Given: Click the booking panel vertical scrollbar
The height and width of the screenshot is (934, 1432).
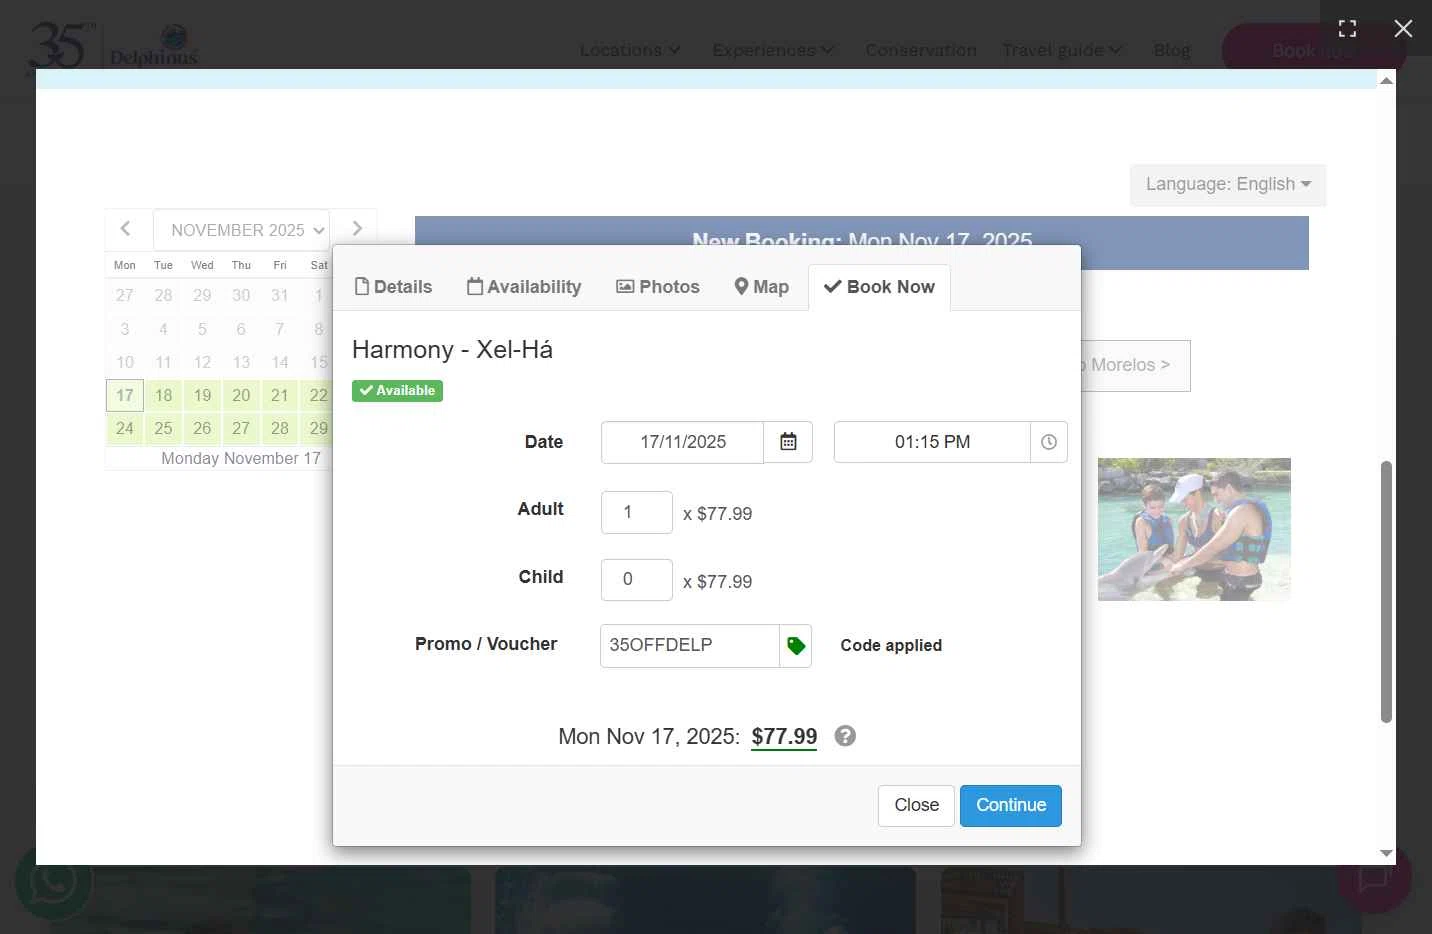Looking at the screenshot, I should point(1386,591).
